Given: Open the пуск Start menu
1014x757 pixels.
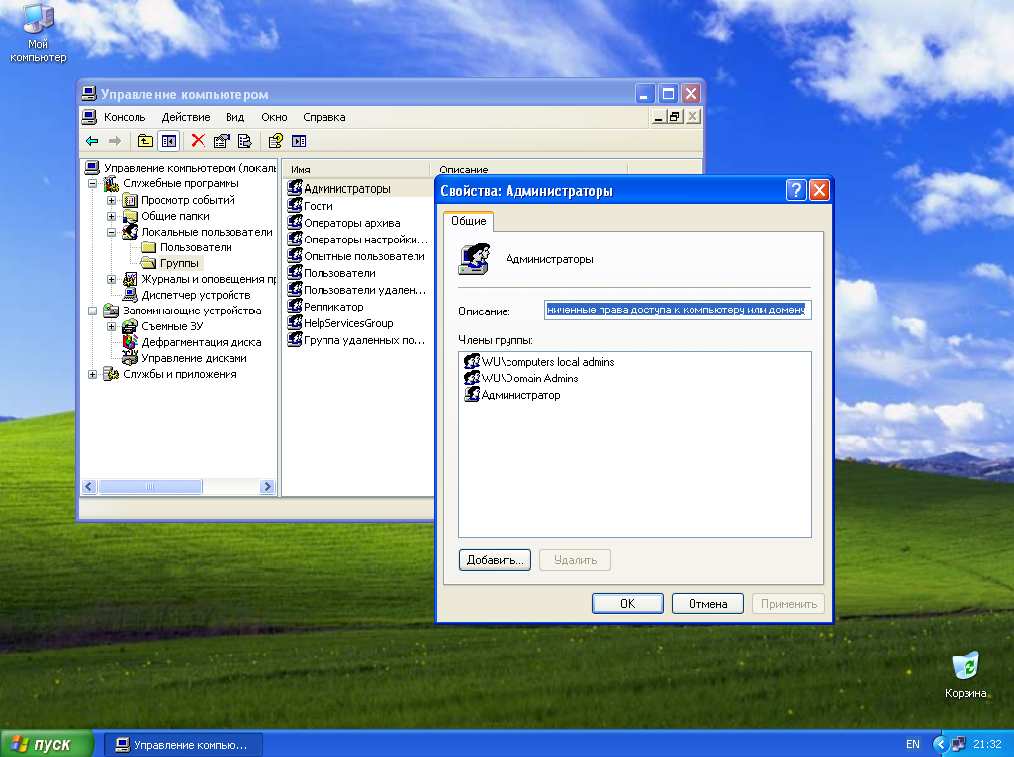Looking at the screenshot, I should coord(47,744).
